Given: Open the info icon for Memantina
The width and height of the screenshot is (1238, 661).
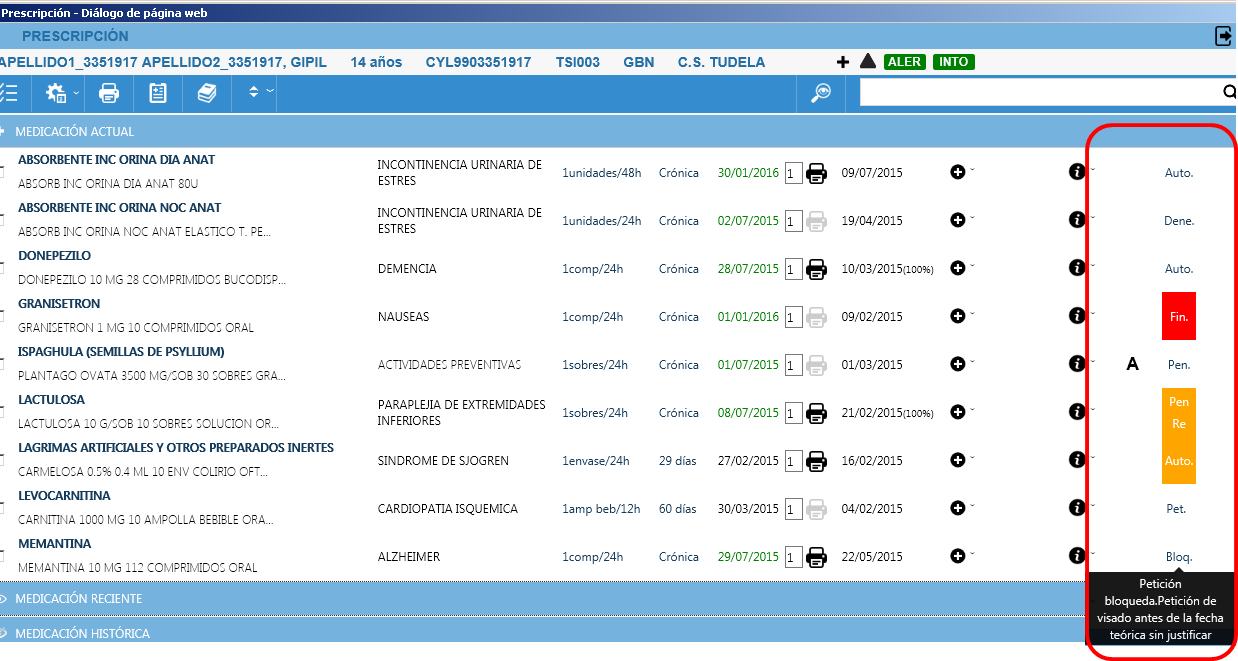Looking at the screenshot, I should pyautogui.click(x=1077, y=556).
